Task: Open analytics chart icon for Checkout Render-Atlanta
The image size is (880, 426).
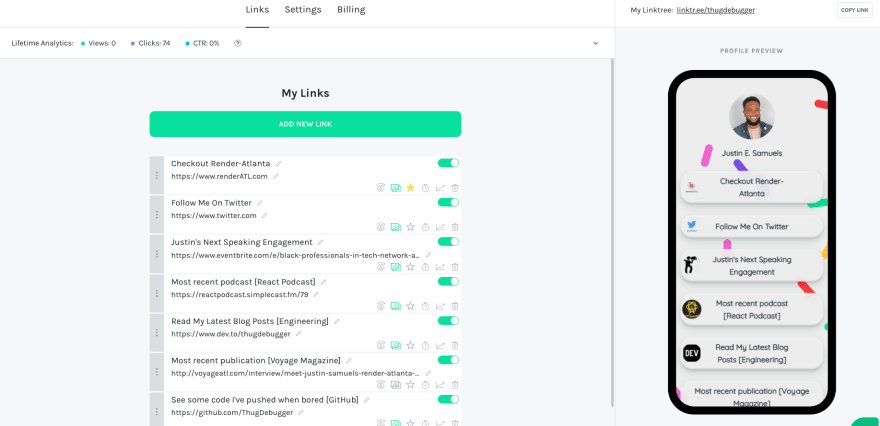Action: click(441, 187)
